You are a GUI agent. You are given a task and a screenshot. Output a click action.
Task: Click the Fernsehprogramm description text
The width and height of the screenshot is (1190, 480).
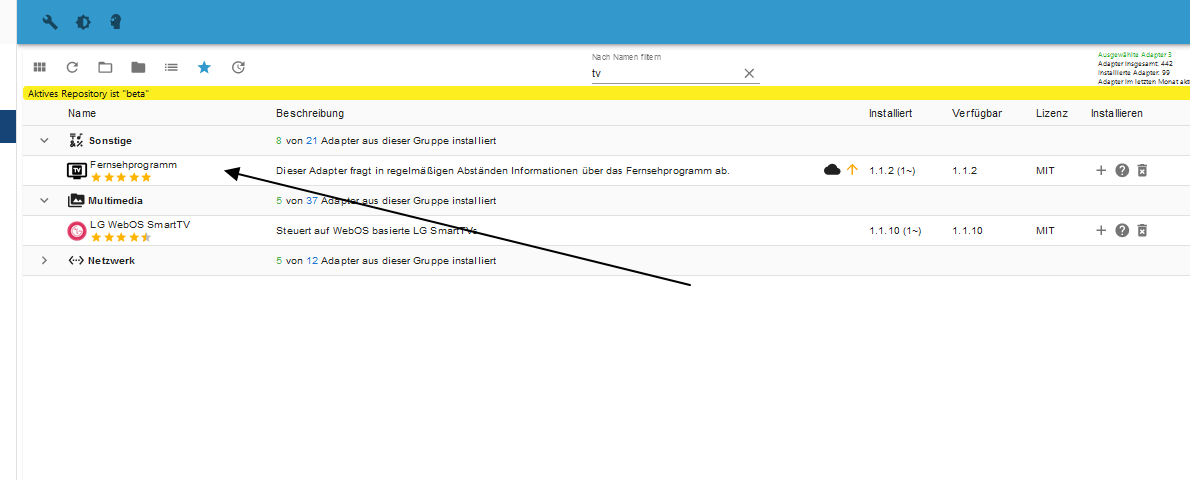click(x=502, y=171)
